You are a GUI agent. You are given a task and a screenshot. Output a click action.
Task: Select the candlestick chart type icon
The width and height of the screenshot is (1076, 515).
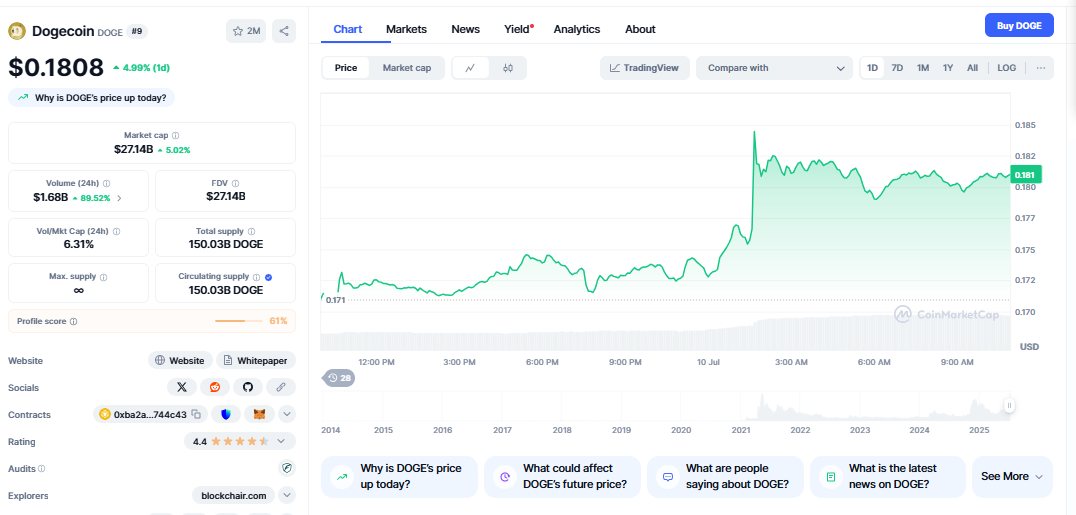508,68
